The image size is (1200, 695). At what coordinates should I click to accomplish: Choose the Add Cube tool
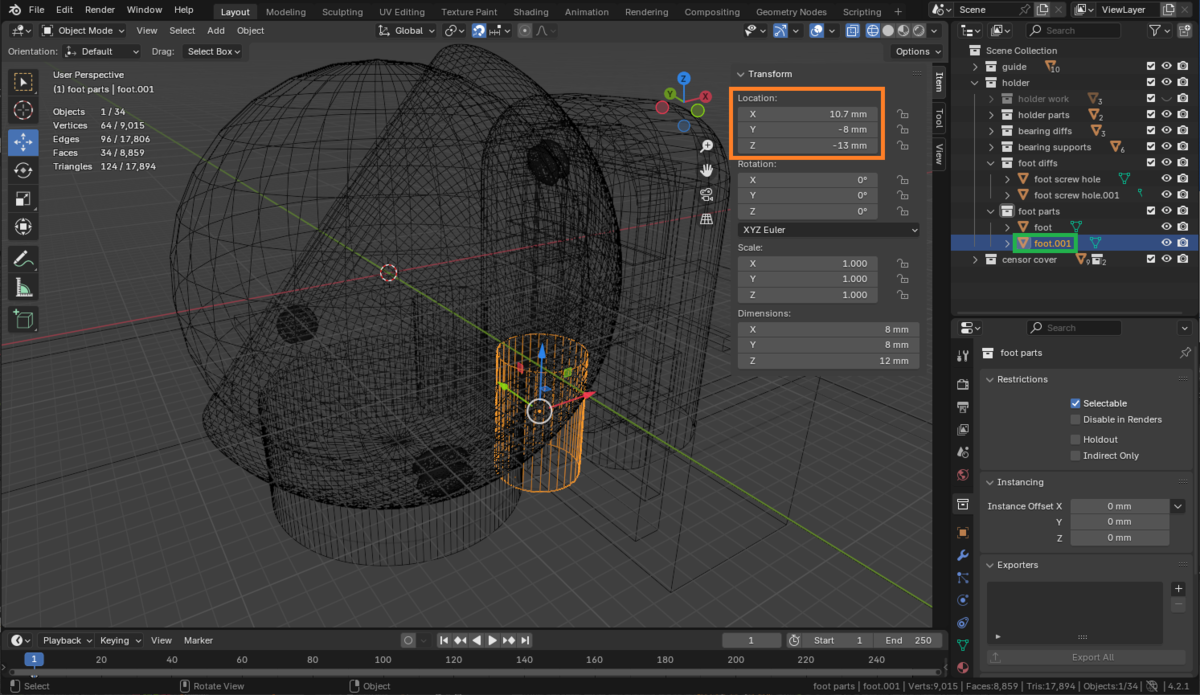pyautogui.click(x=23, y=320)
